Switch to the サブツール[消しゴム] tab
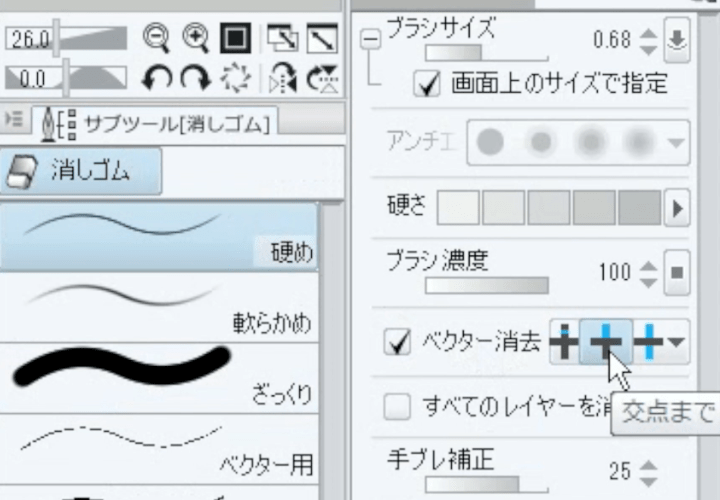This screenshot has height=500, width=720. click(x=155, y=123)
